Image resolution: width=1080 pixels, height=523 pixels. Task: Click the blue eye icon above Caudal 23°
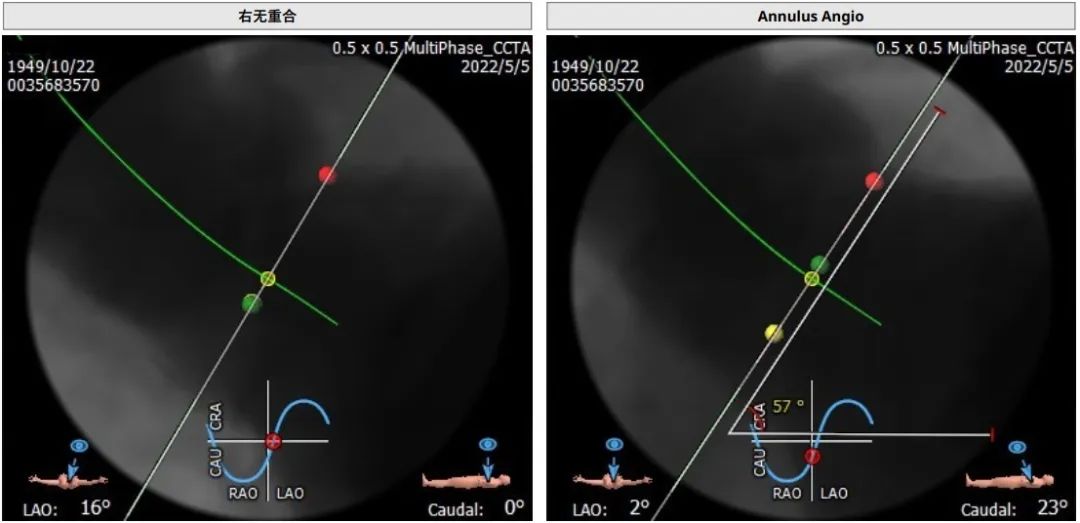(1017, 448)
